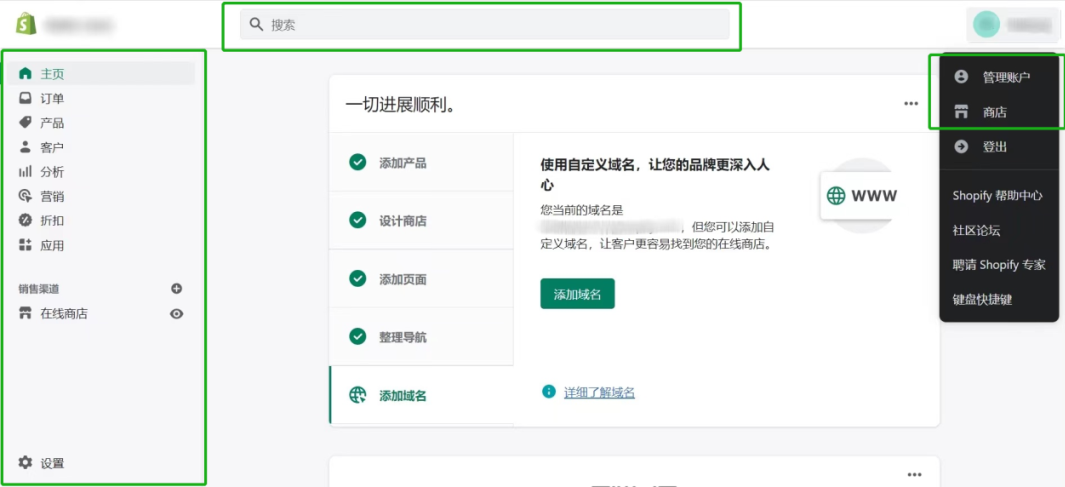Open 应用 apps section

[52, 245]
